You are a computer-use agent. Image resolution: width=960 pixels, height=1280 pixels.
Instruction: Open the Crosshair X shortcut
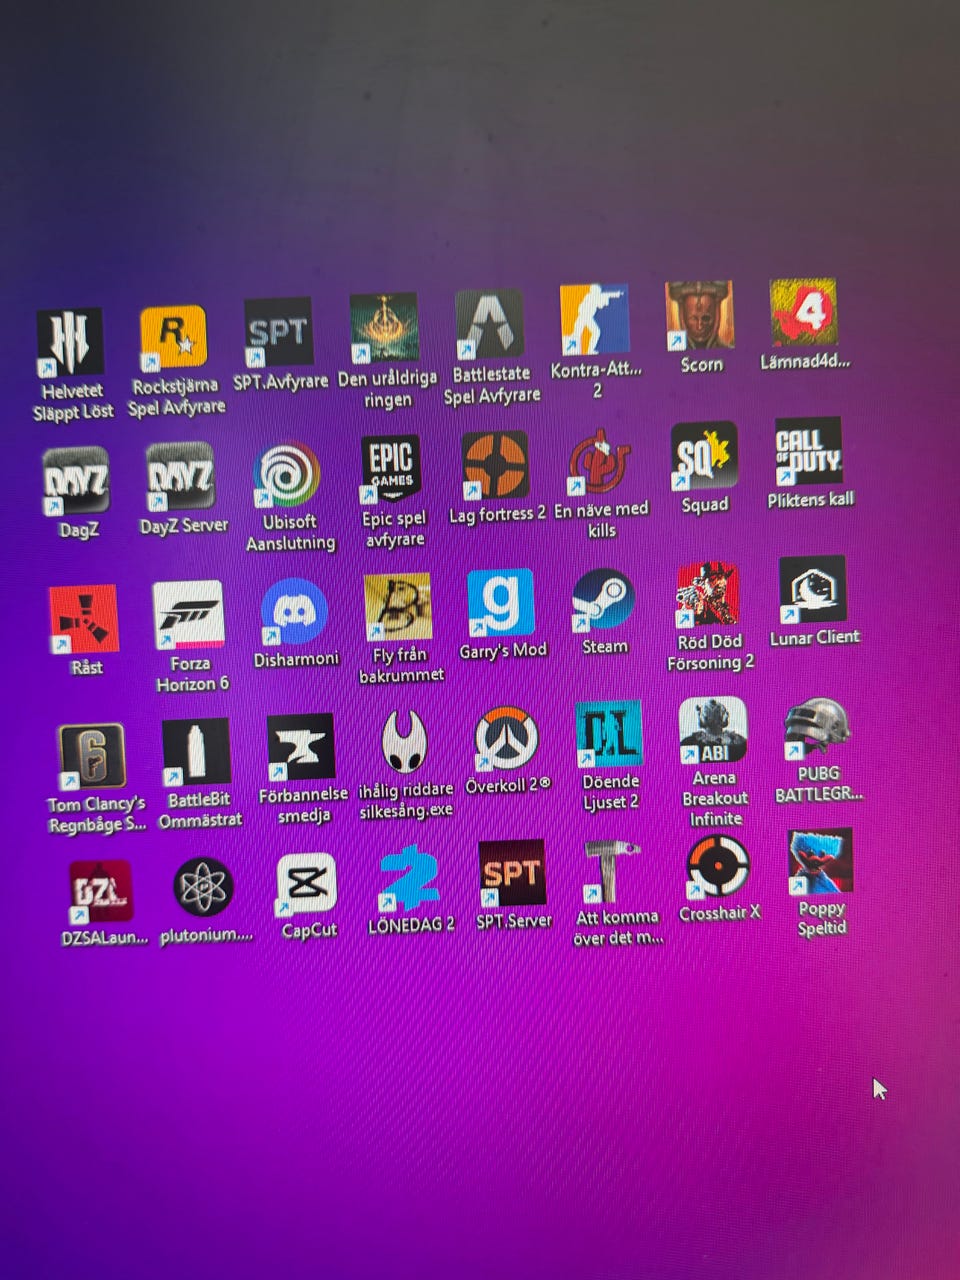(718, 867)
